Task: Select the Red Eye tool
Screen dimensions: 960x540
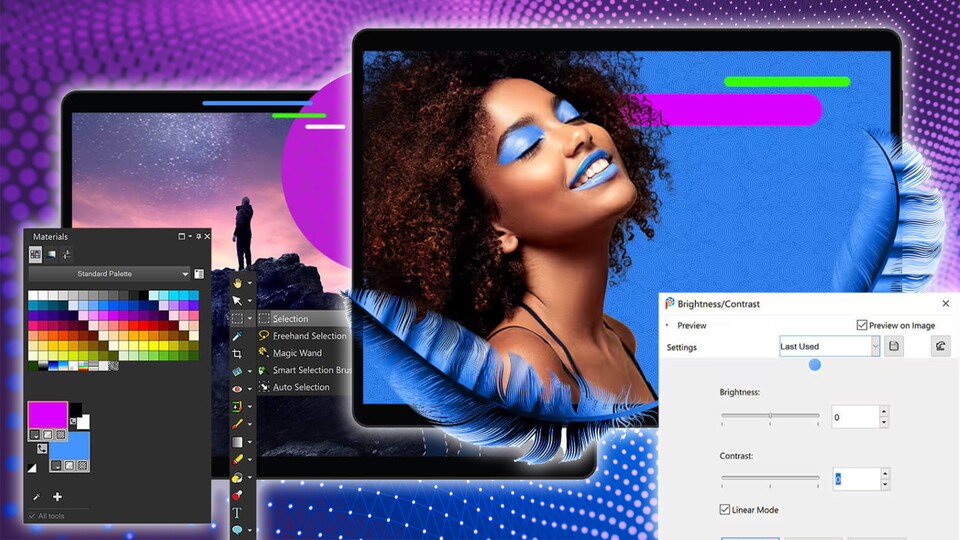Action: pyautogui.click(x=237, y=389)
